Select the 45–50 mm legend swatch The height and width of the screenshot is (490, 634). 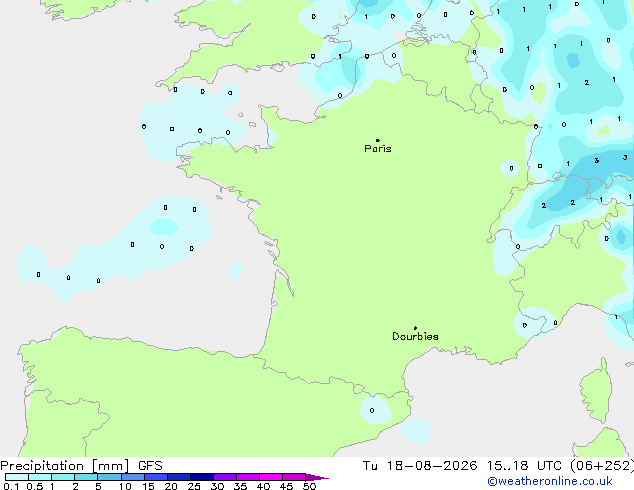click(294, 477)
